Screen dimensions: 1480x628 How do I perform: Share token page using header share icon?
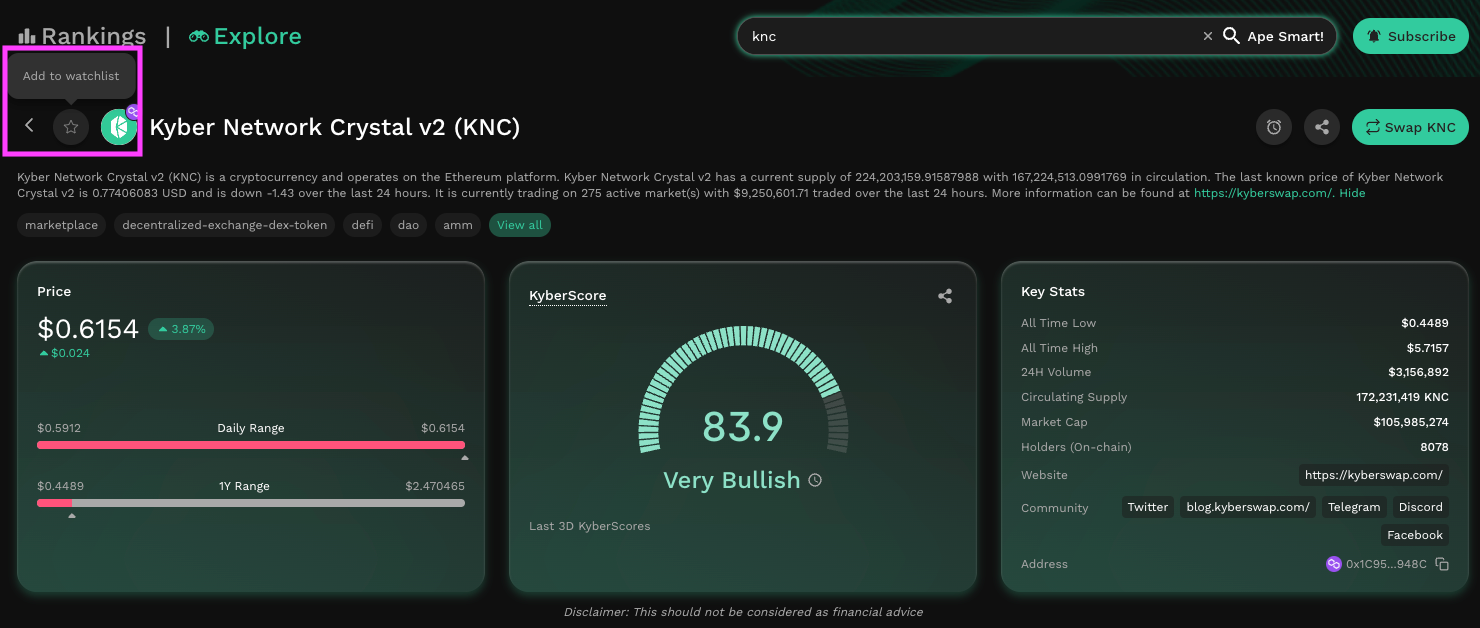pos(1322,127)
